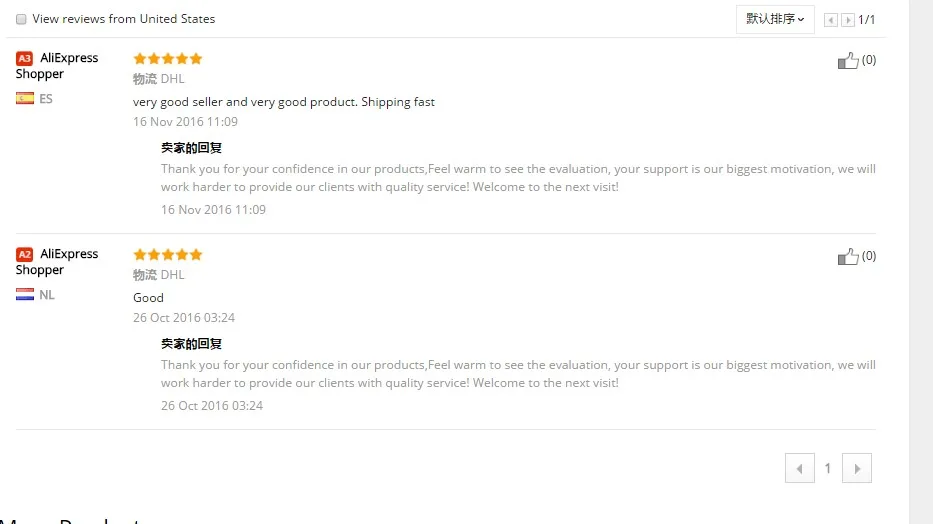Click the Spain flag icon
Viewport: 933px width, 524px height.
pyautogui.click(x=25, y=98)
